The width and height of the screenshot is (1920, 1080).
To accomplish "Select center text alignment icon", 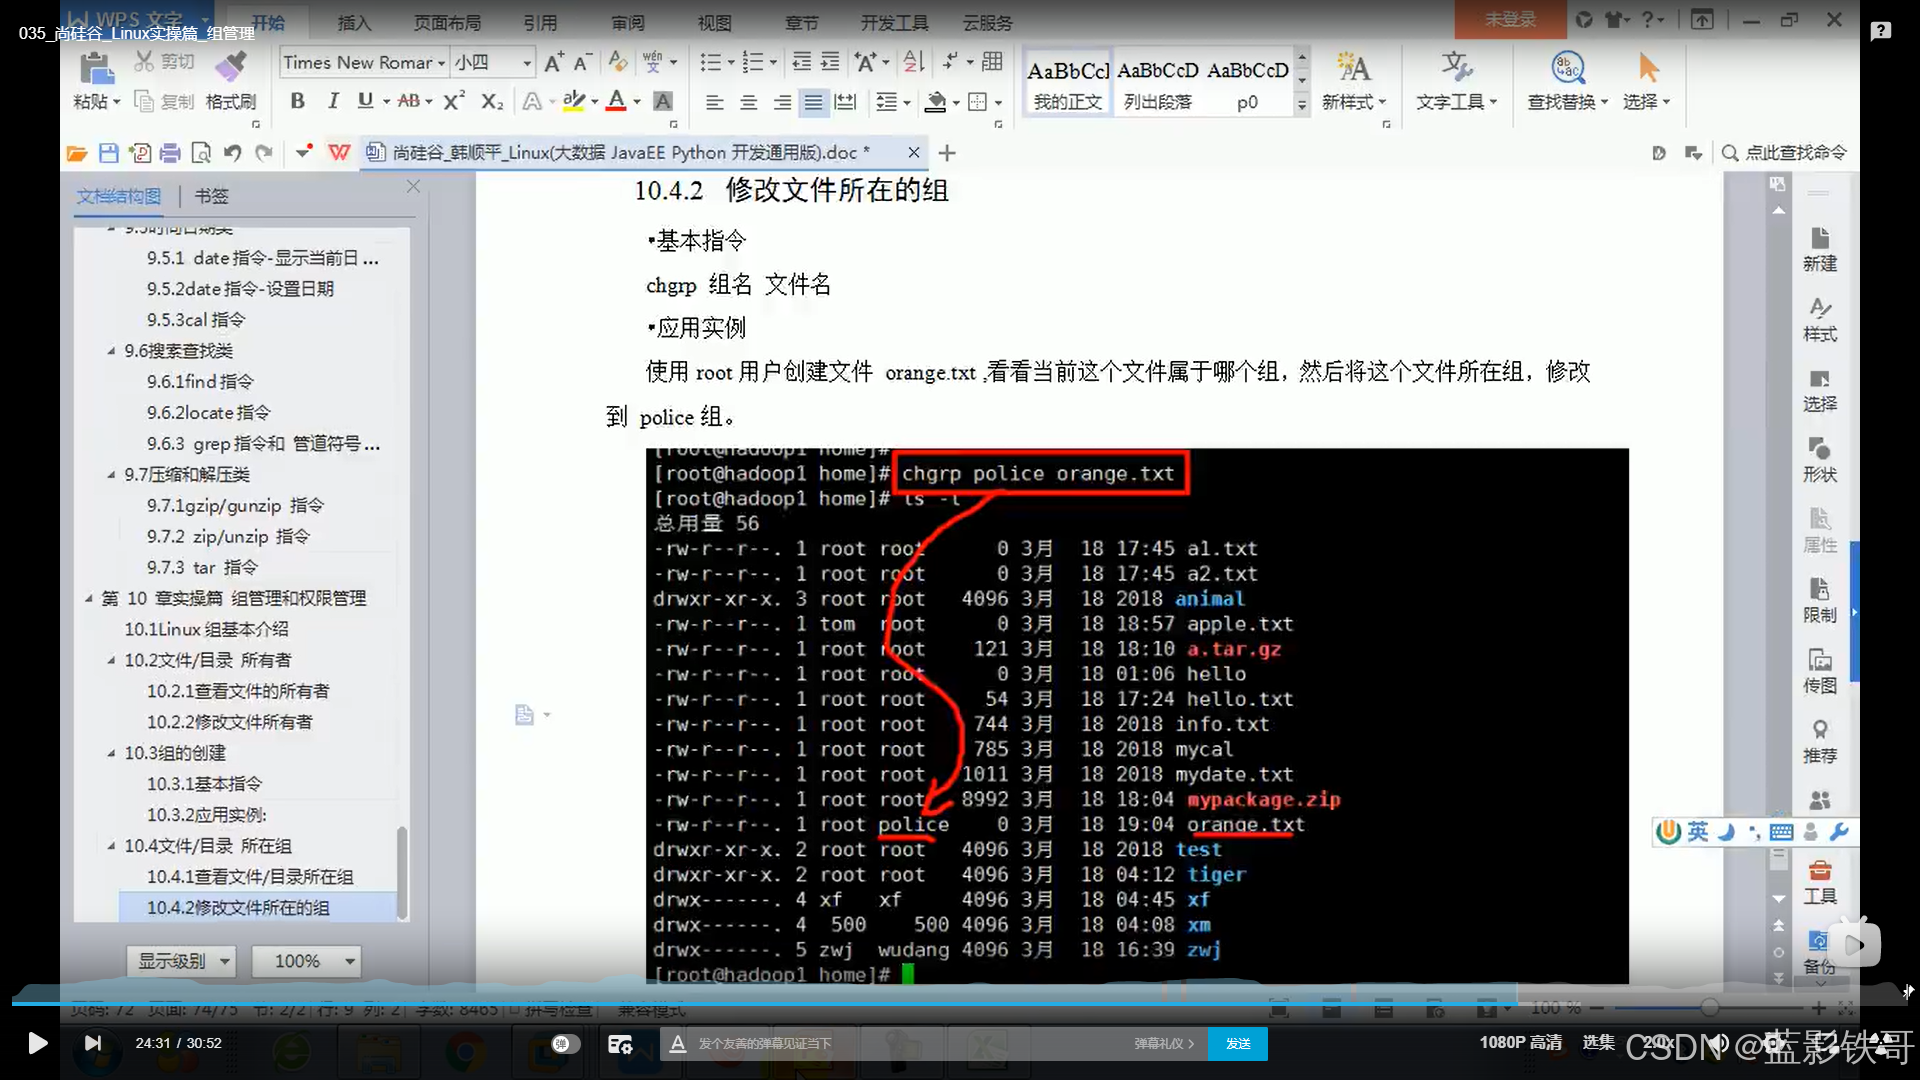I will (748, 102).
